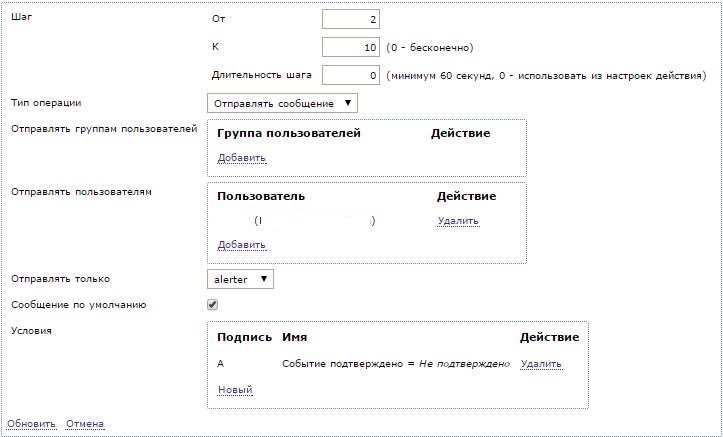Click the "От" step start input field
Viewport: 723px width, 437px height.
[350, 19]
